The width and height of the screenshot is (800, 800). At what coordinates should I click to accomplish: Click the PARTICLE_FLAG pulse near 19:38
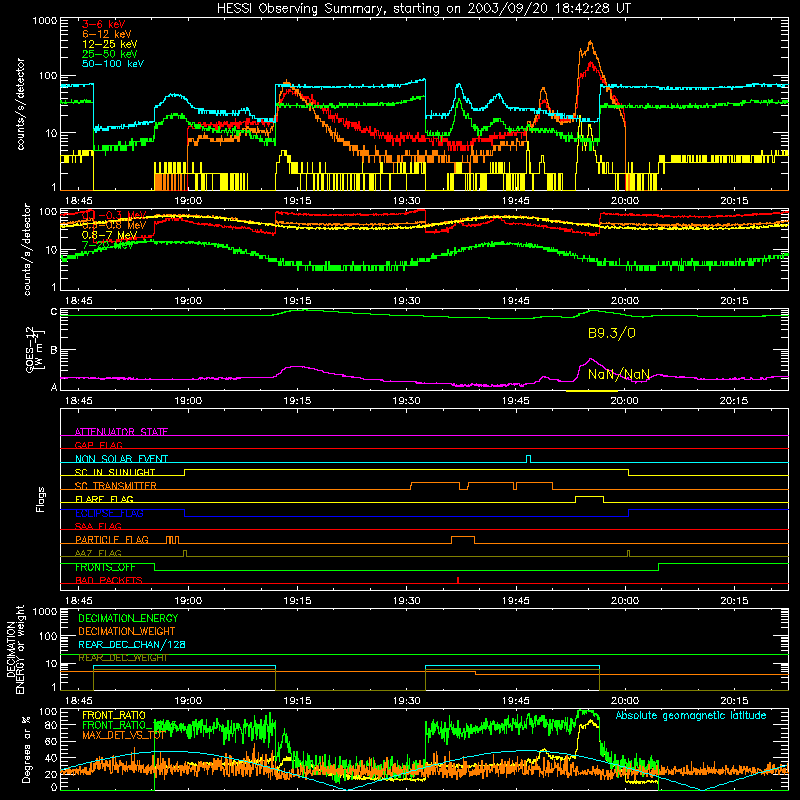point(463,540)
